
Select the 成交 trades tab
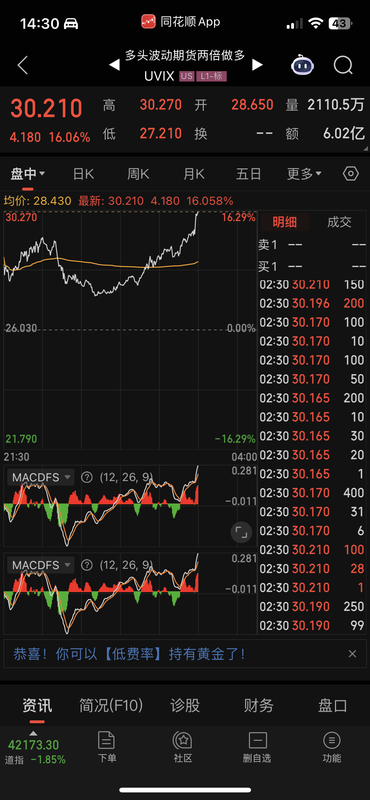click(339, 222)
